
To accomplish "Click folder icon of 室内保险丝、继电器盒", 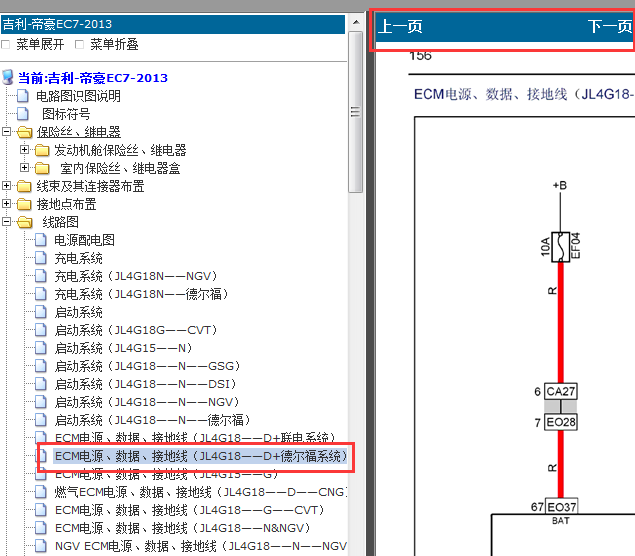I will (42, 168).
